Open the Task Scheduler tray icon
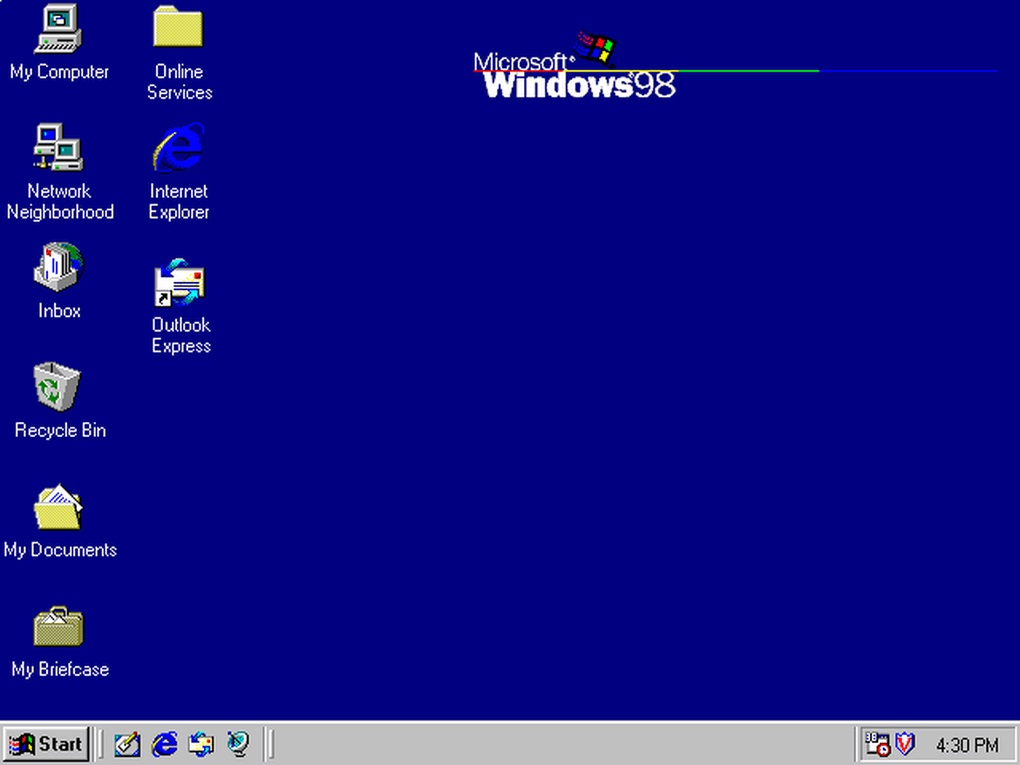The height and width of the screenshot is (765, 1020). click(878, 745)
